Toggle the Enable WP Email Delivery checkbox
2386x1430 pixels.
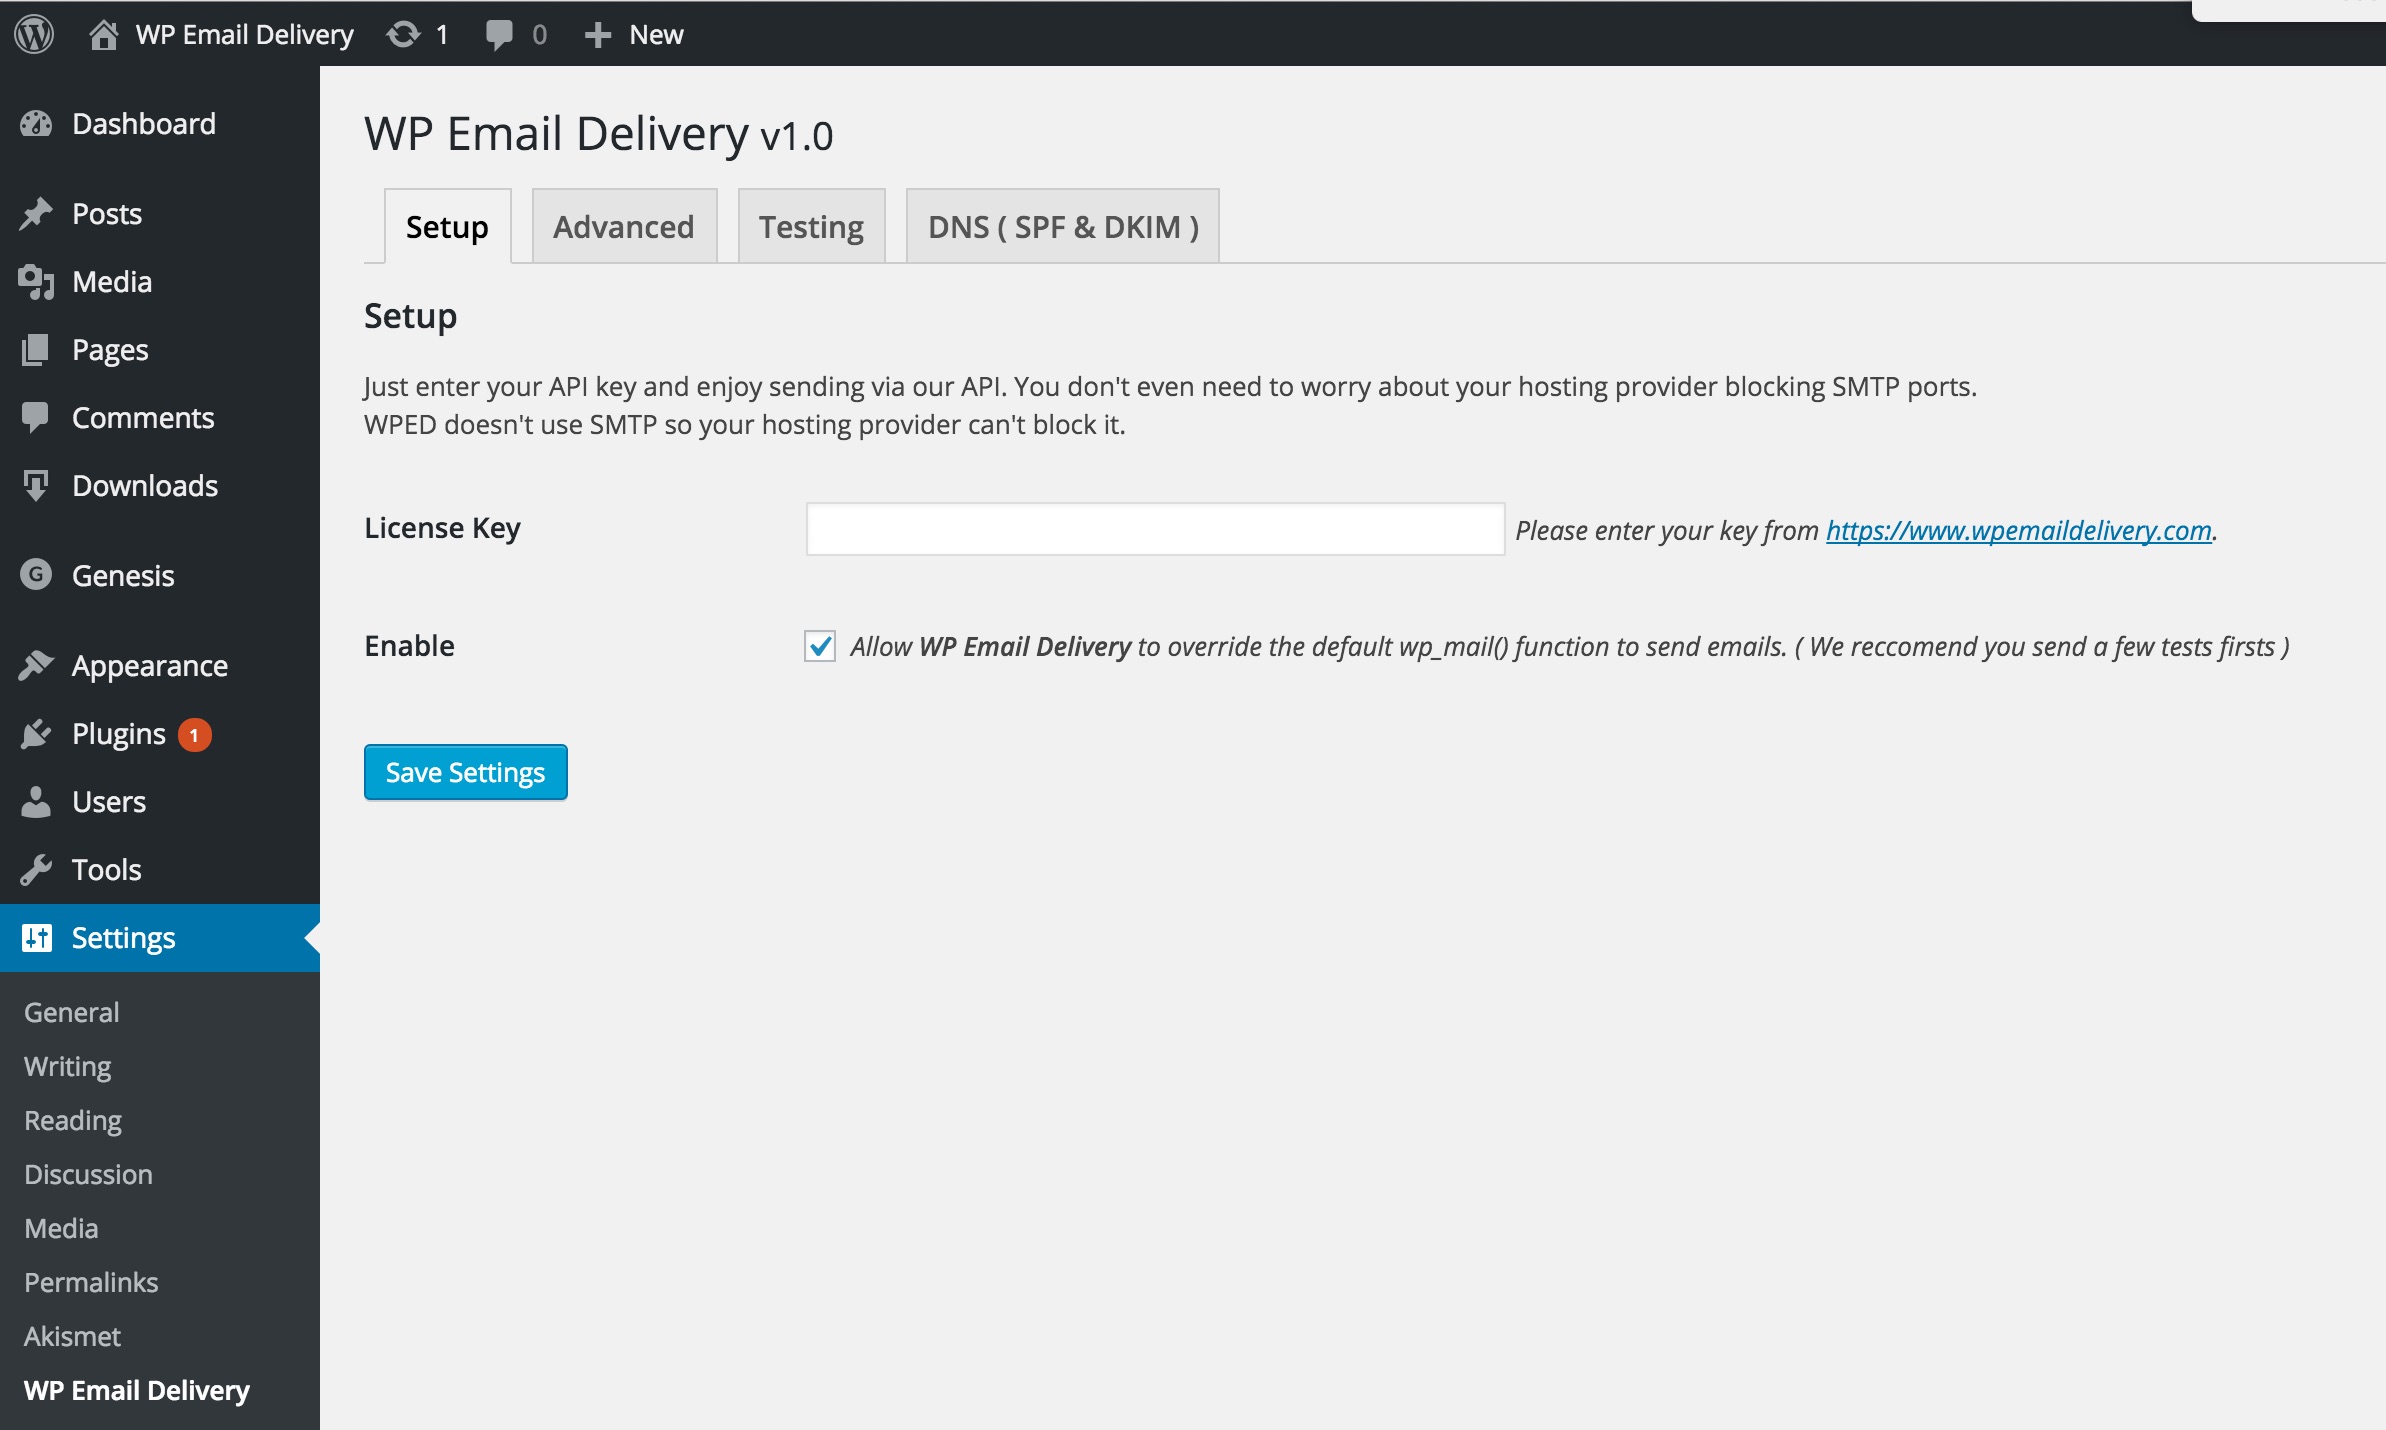(x=820, y=645)
